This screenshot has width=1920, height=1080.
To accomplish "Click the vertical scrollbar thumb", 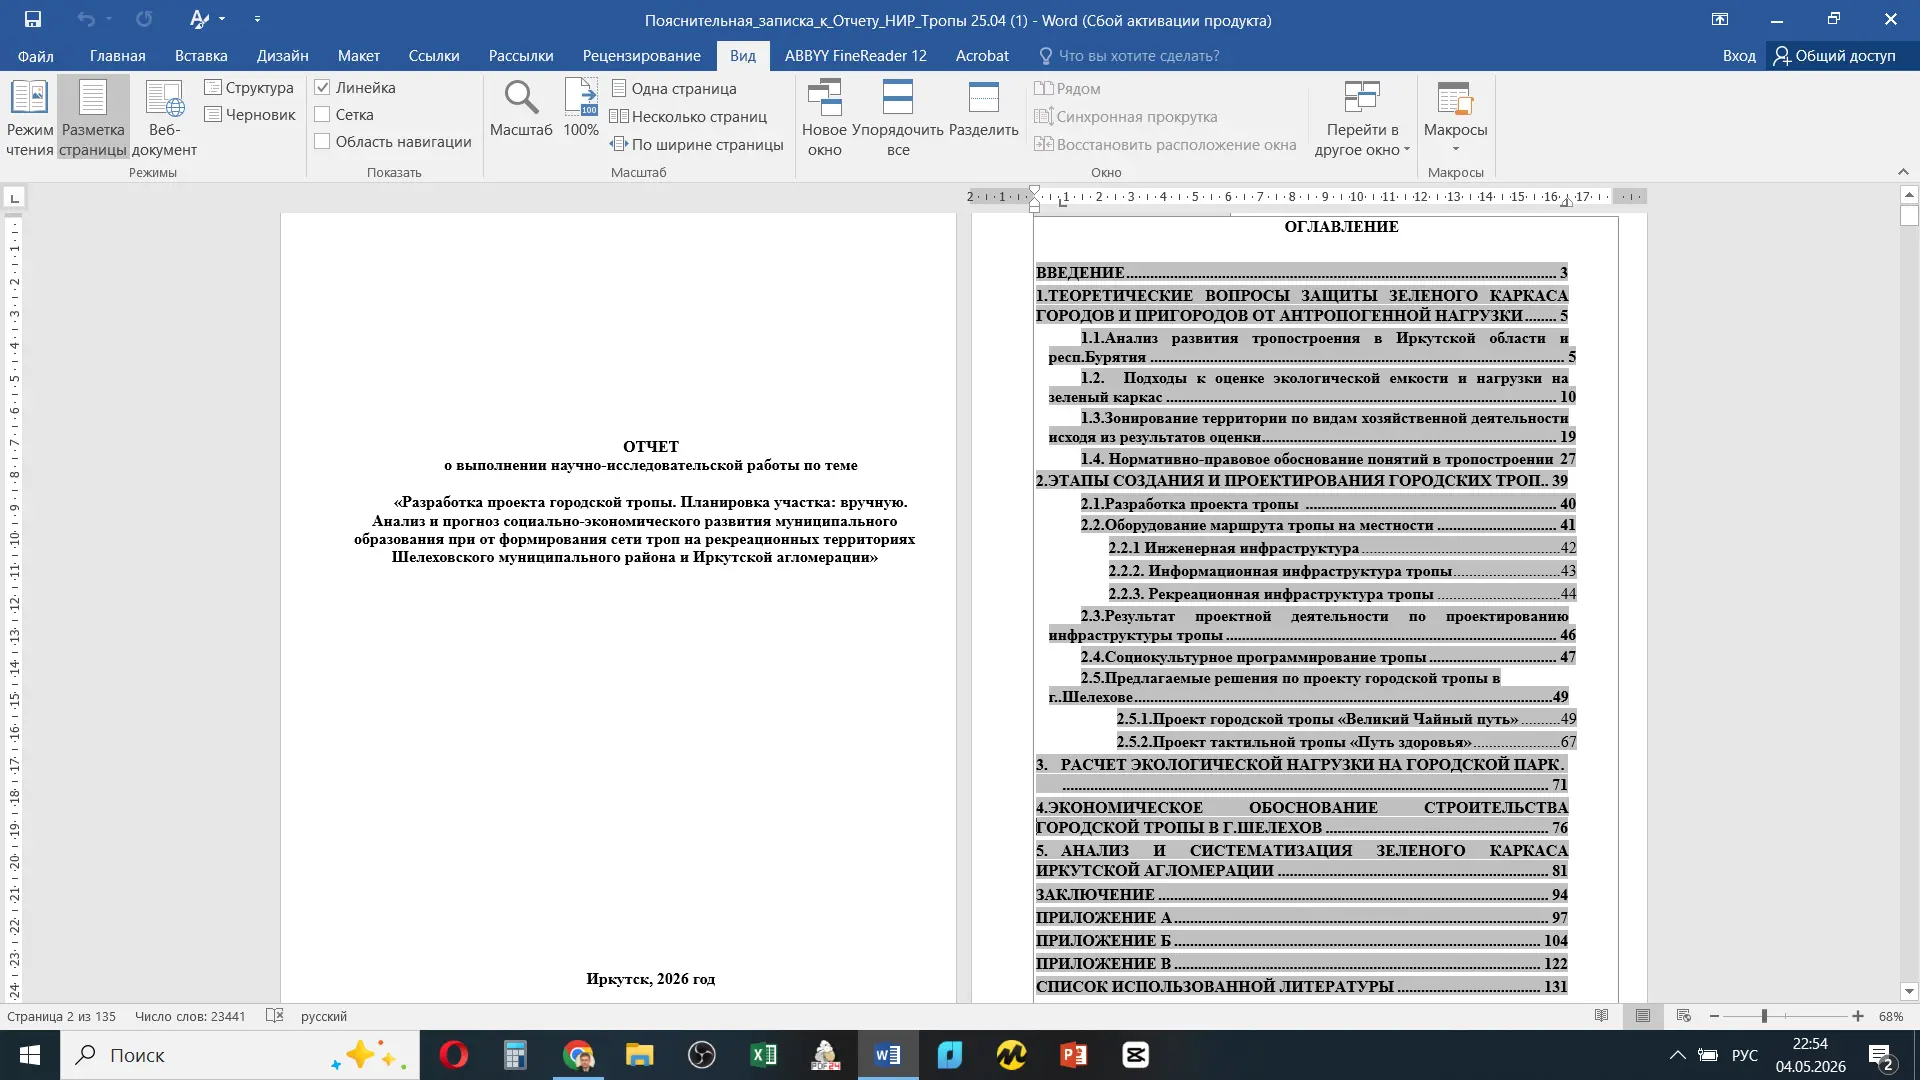I will [1909, 215].
